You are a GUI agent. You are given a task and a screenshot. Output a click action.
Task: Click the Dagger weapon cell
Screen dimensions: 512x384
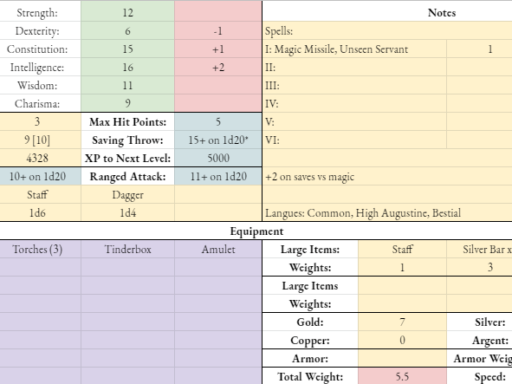point(127,195)
